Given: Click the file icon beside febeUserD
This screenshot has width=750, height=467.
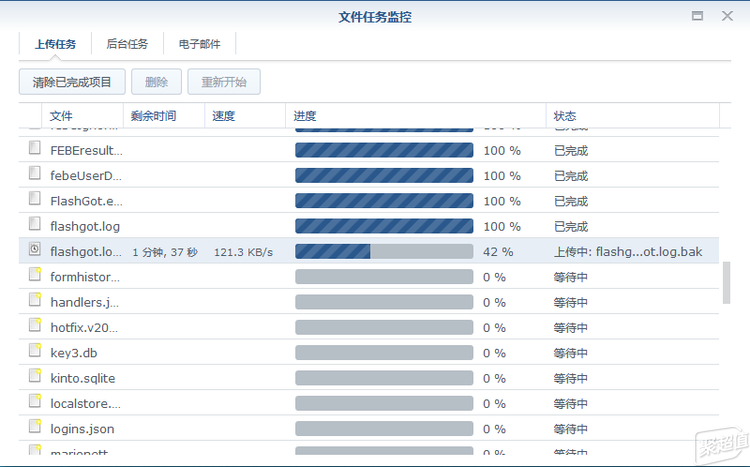Looking at the screenshot, I should click(34, 175).
